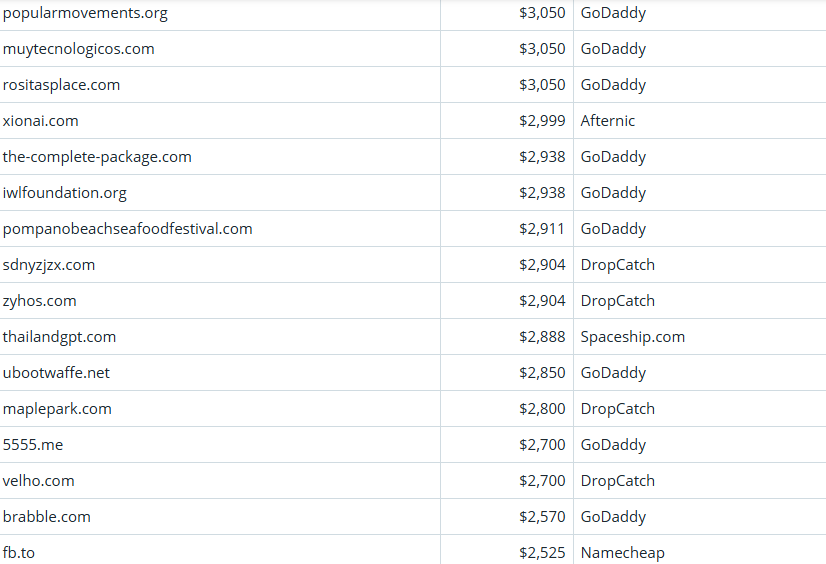826x564 pixels.
Task: Select maplepark.com in the list
Action: pos(57,409)
